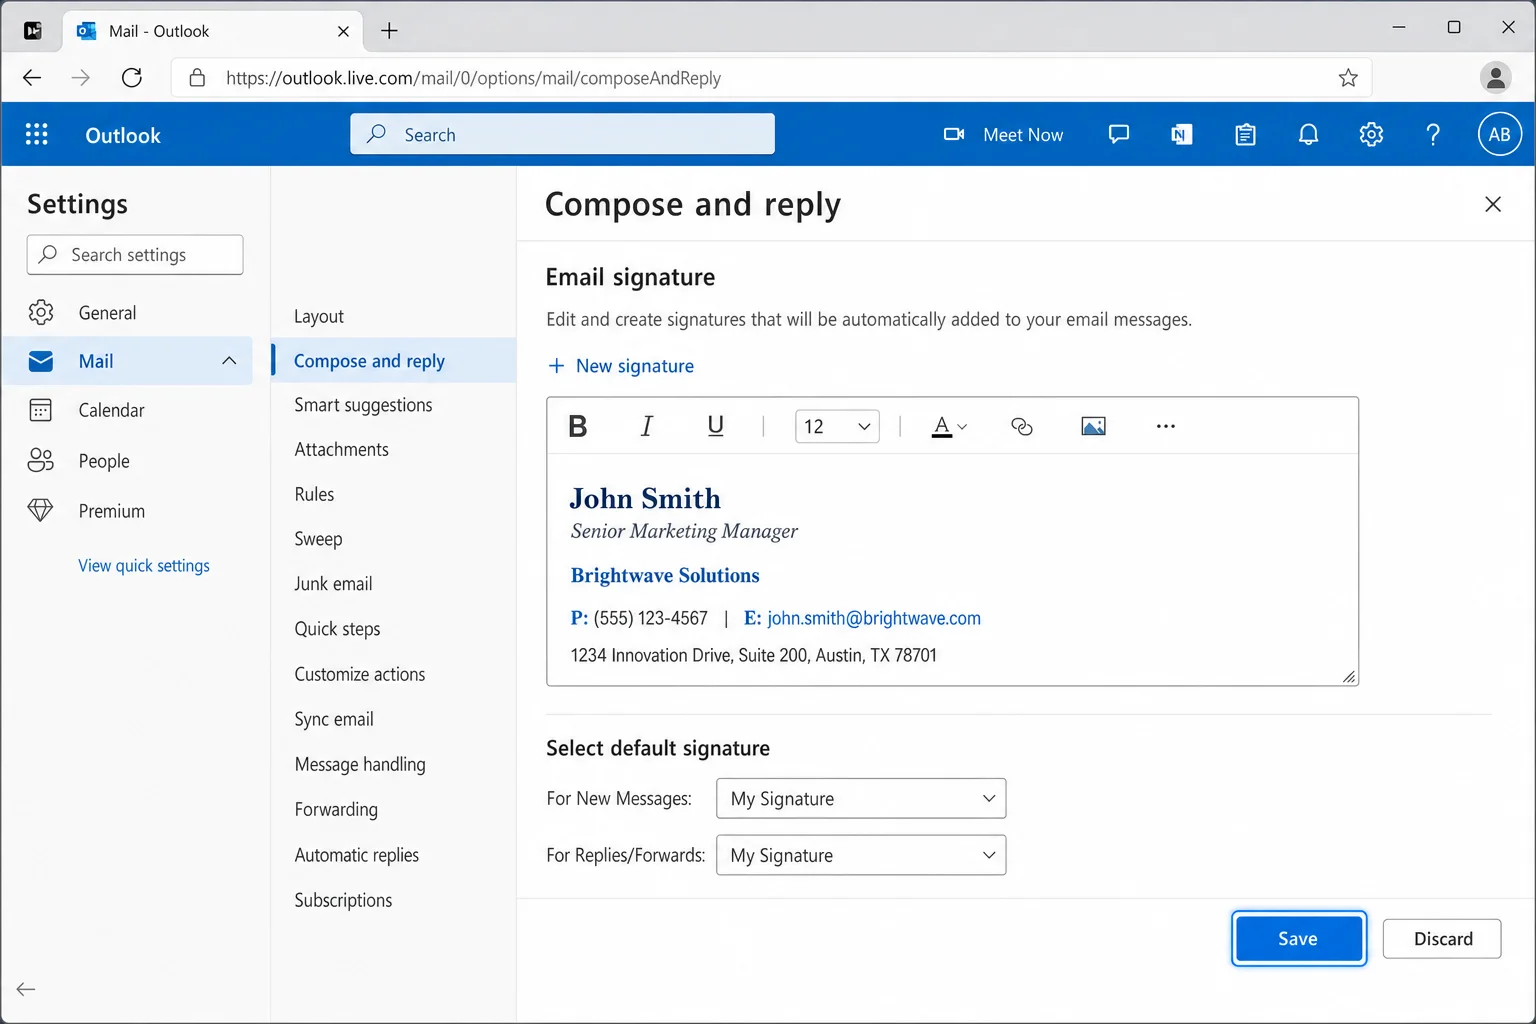Viewport: 1536px width, 1024px height.
Task: Insert a hyperlink with the link icon
Action: (x=1022, y=427)
